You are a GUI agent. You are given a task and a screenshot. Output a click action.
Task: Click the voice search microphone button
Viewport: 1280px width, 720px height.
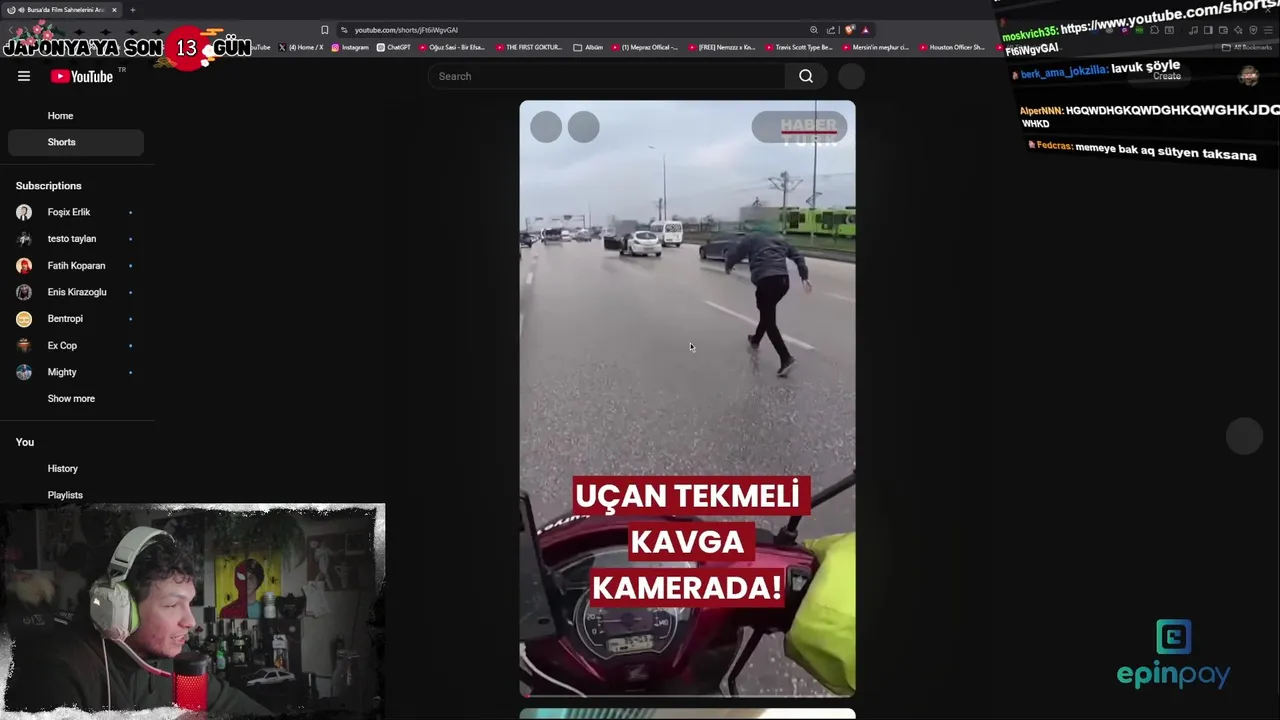click(851, 76)
